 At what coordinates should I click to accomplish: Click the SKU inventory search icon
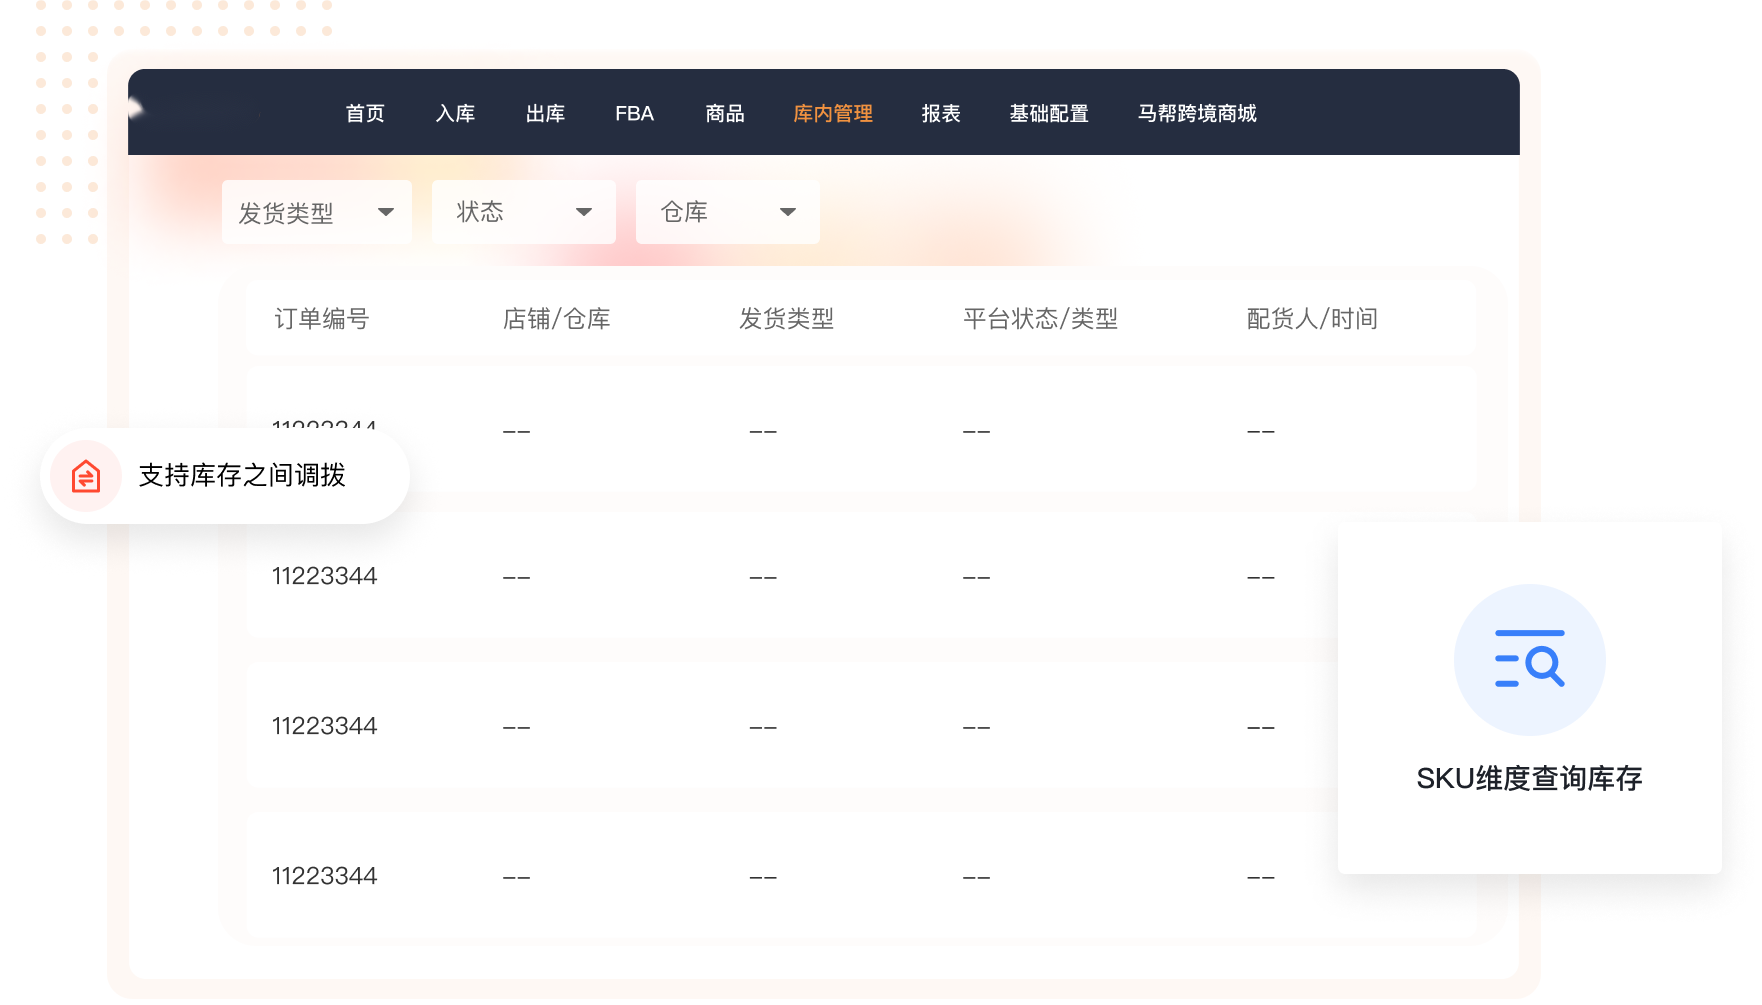[1529, 660]
